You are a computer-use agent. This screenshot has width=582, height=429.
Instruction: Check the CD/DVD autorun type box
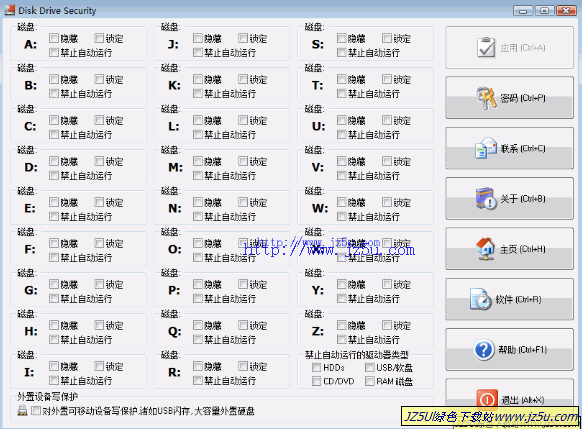pyautogui.click(x=317, y=381)
